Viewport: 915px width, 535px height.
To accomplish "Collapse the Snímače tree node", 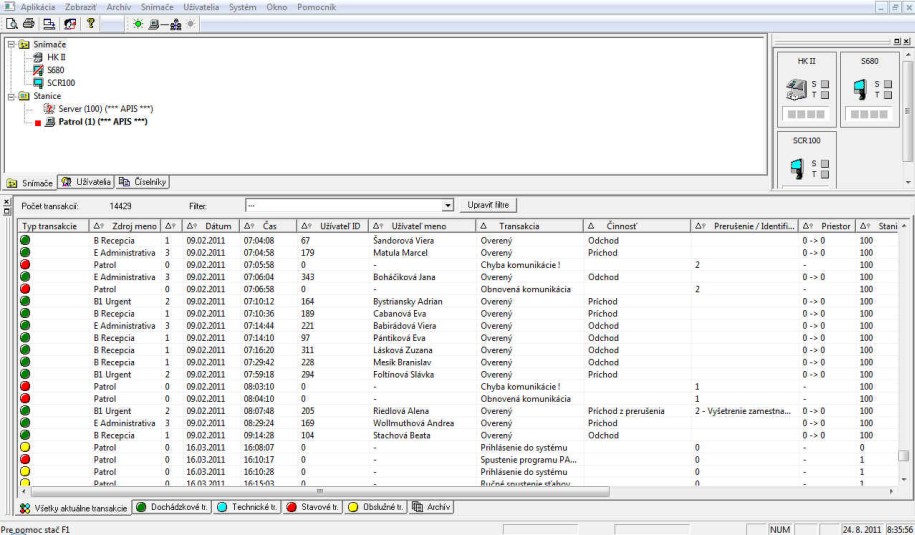I will pyautogui.click(x=11, y=44).
